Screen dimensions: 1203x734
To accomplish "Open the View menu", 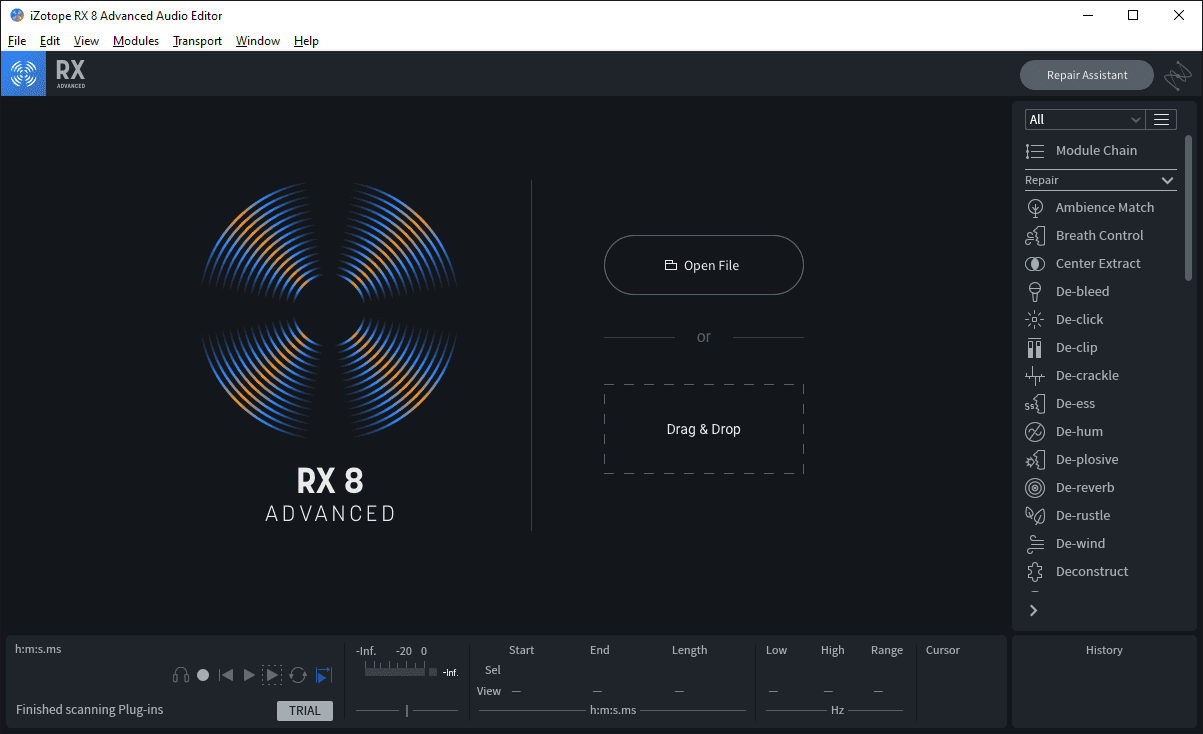I will click(x=87, y=41).
